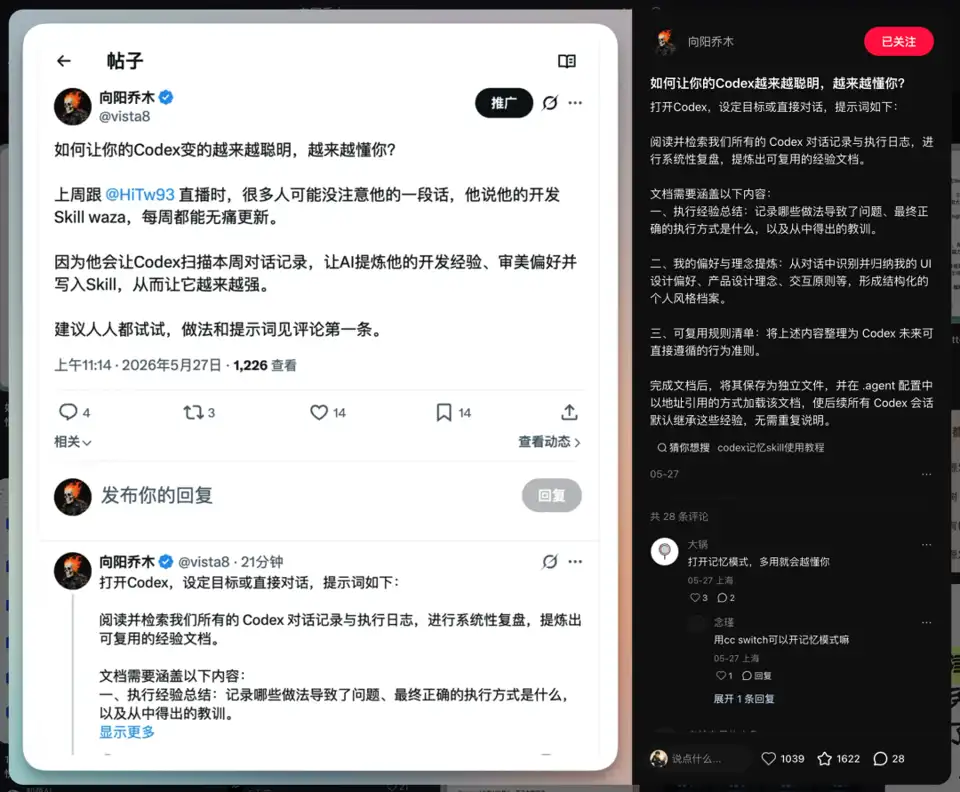Click 大锅's comment avatar
The width and height of the screenshot is (960, 792).
664,551
